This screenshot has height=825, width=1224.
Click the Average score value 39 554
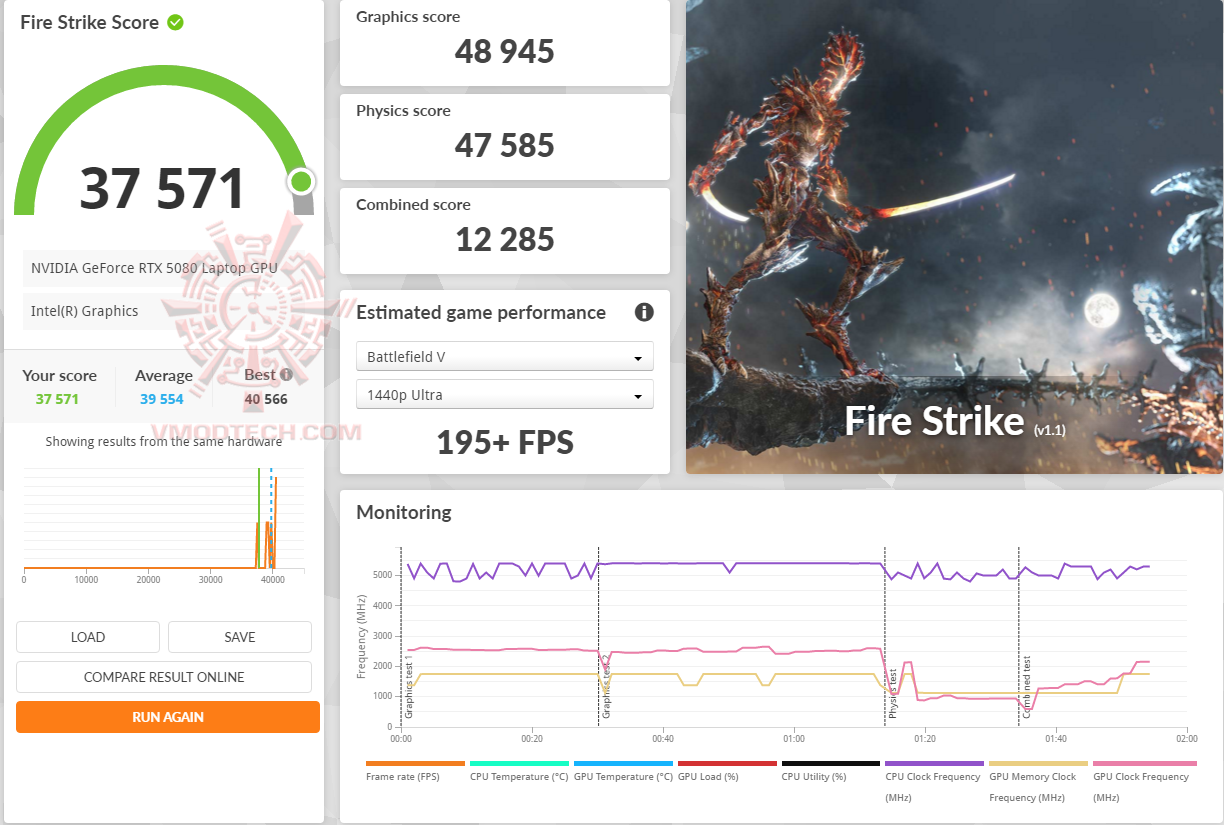click(x=163, y=399)
